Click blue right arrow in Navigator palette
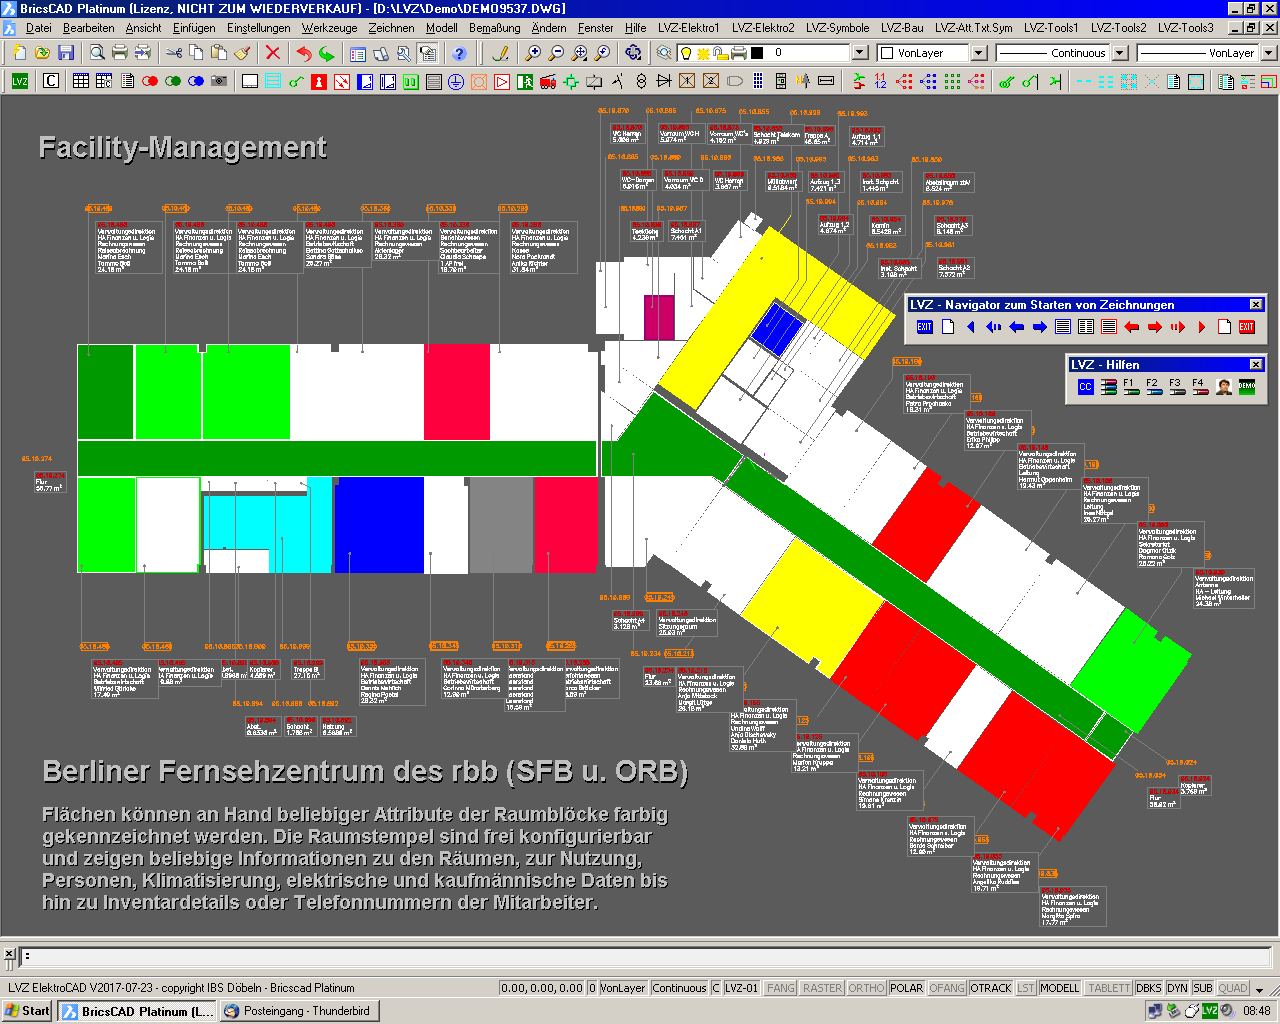The width and height of the screenshot is (1280, 1024). (1040, 327)
